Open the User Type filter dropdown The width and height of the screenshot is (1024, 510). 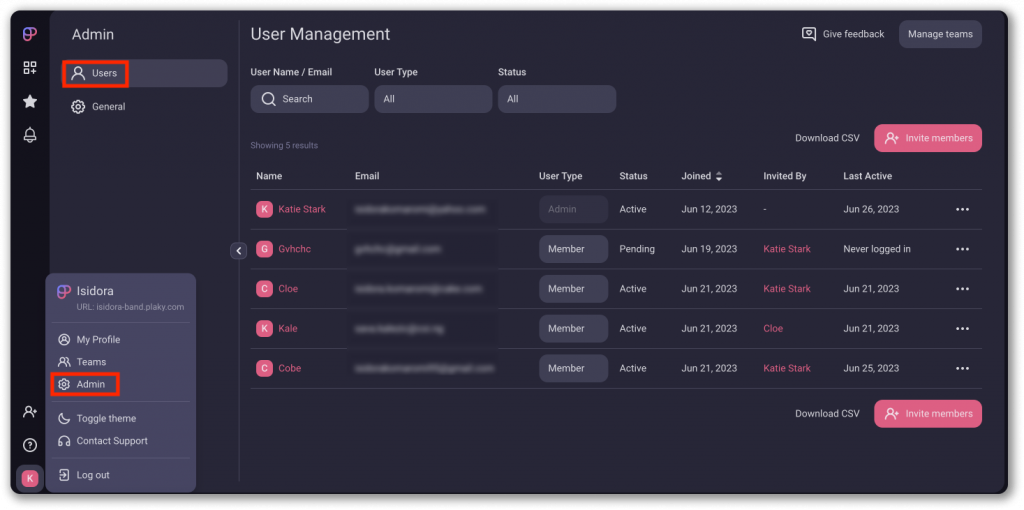[433, 99]
